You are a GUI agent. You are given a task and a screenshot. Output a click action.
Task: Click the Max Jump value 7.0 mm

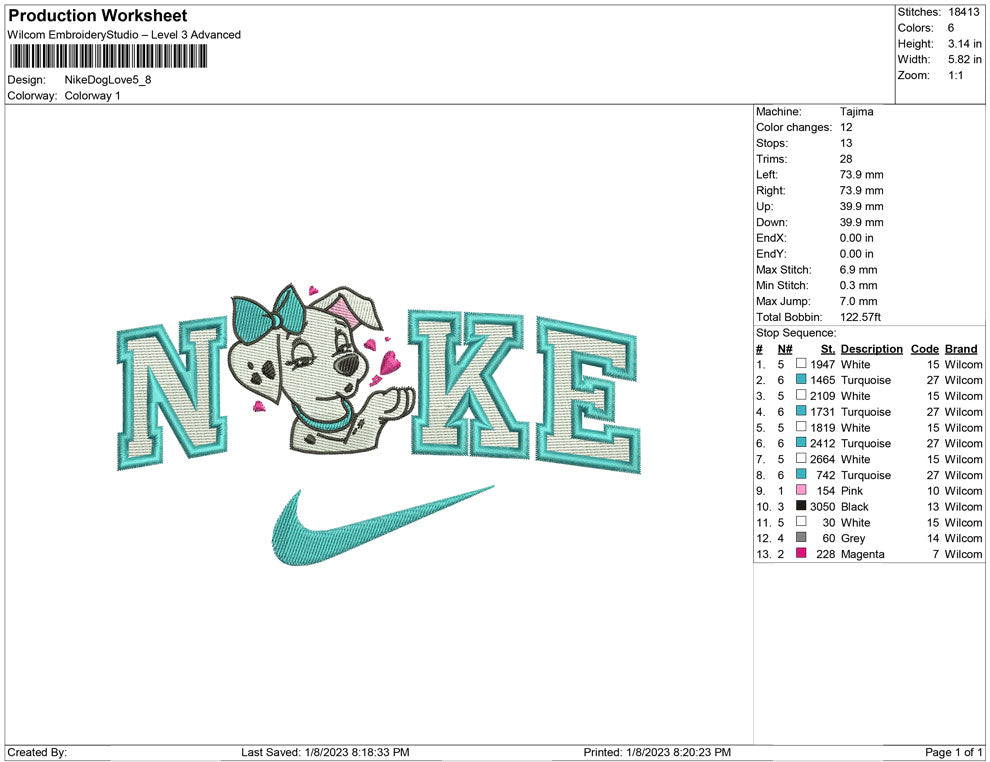859,301
